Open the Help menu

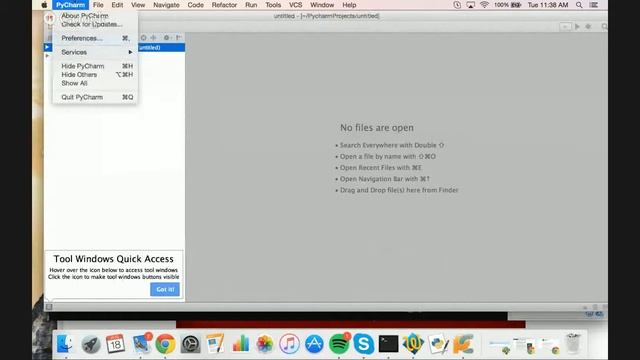(x=349, y=5)
